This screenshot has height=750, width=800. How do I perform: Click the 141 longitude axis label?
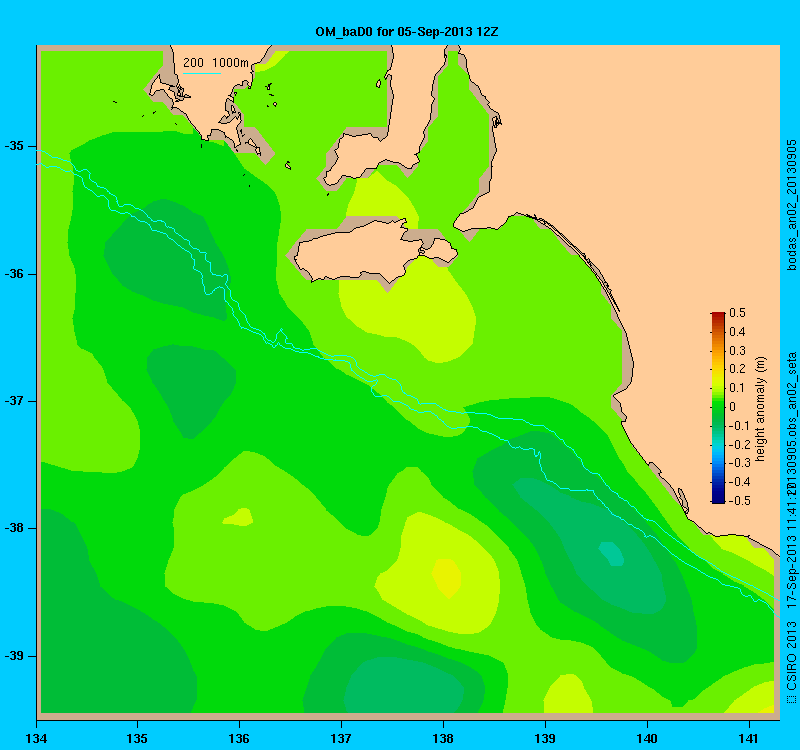click(749, 739)
